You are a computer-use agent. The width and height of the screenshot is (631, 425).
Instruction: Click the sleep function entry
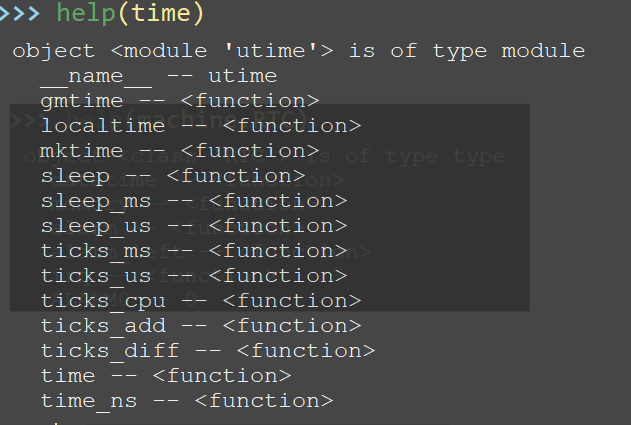(173, 176)
